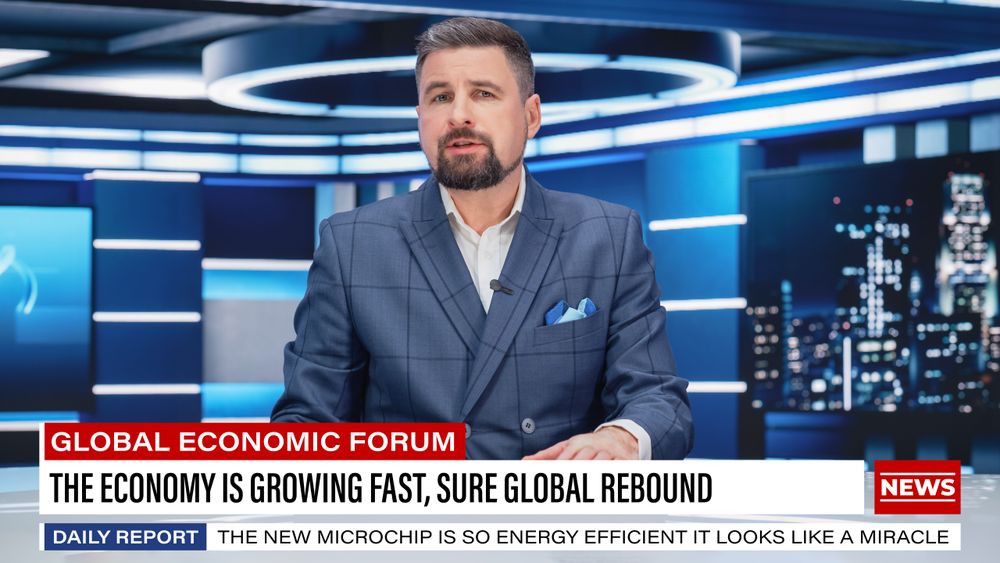
Task: Click the headline 'THE ECONOMY IS GROWING FAST, SURE GLOBAL REBOUND'
Action: (381, 488)
